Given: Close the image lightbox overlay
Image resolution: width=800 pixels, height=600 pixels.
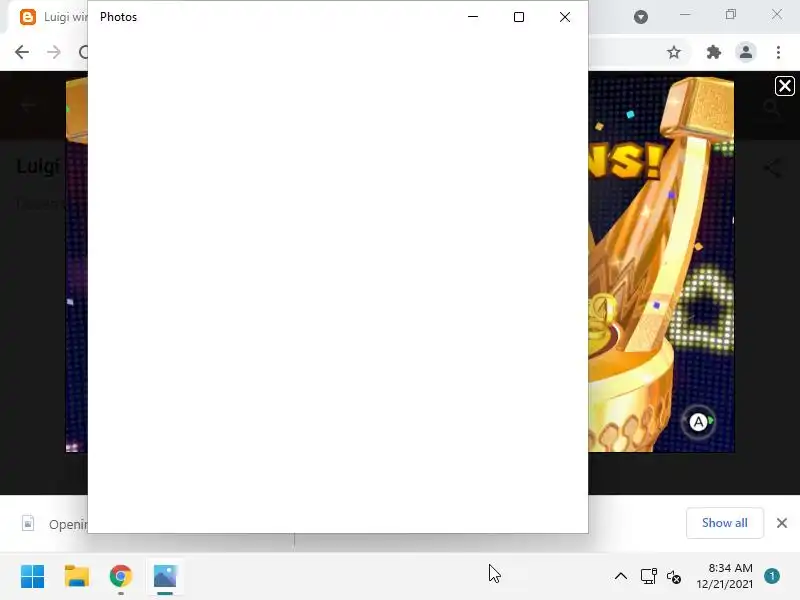Looking at the screenshot, I should [x=785, y=86].
